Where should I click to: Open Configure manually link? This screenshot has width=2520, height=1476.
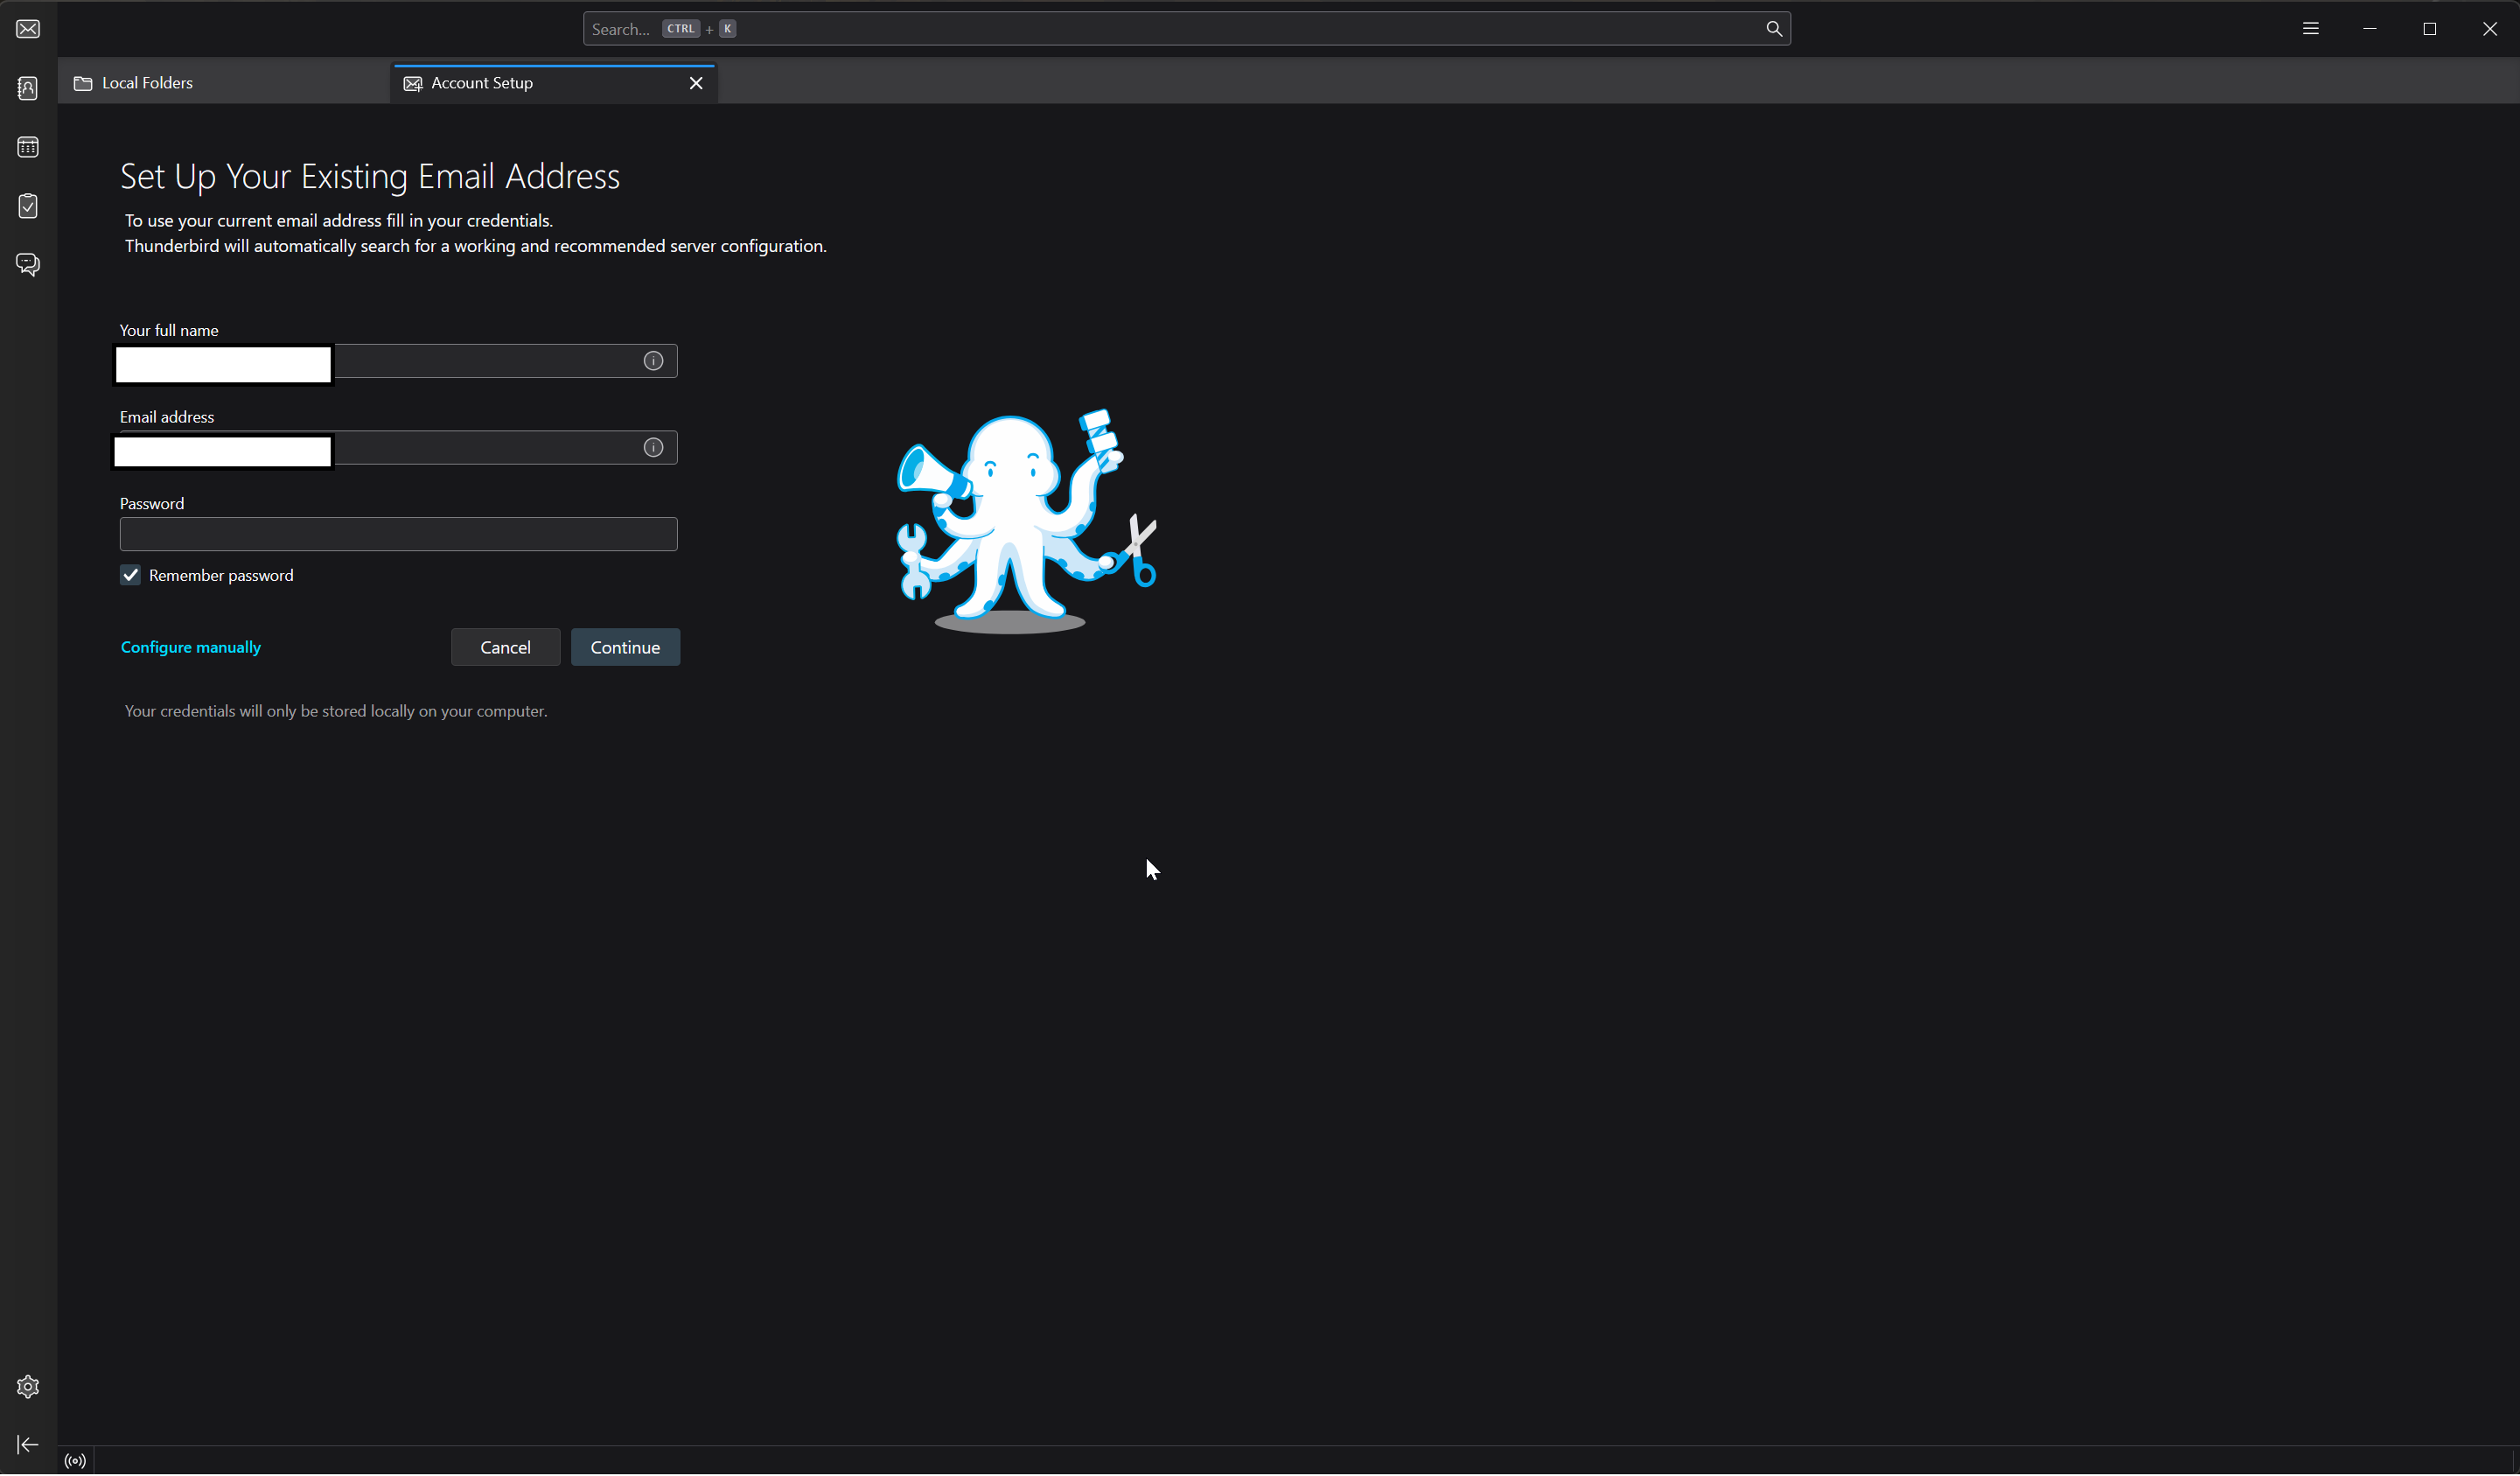coord(191,648)
